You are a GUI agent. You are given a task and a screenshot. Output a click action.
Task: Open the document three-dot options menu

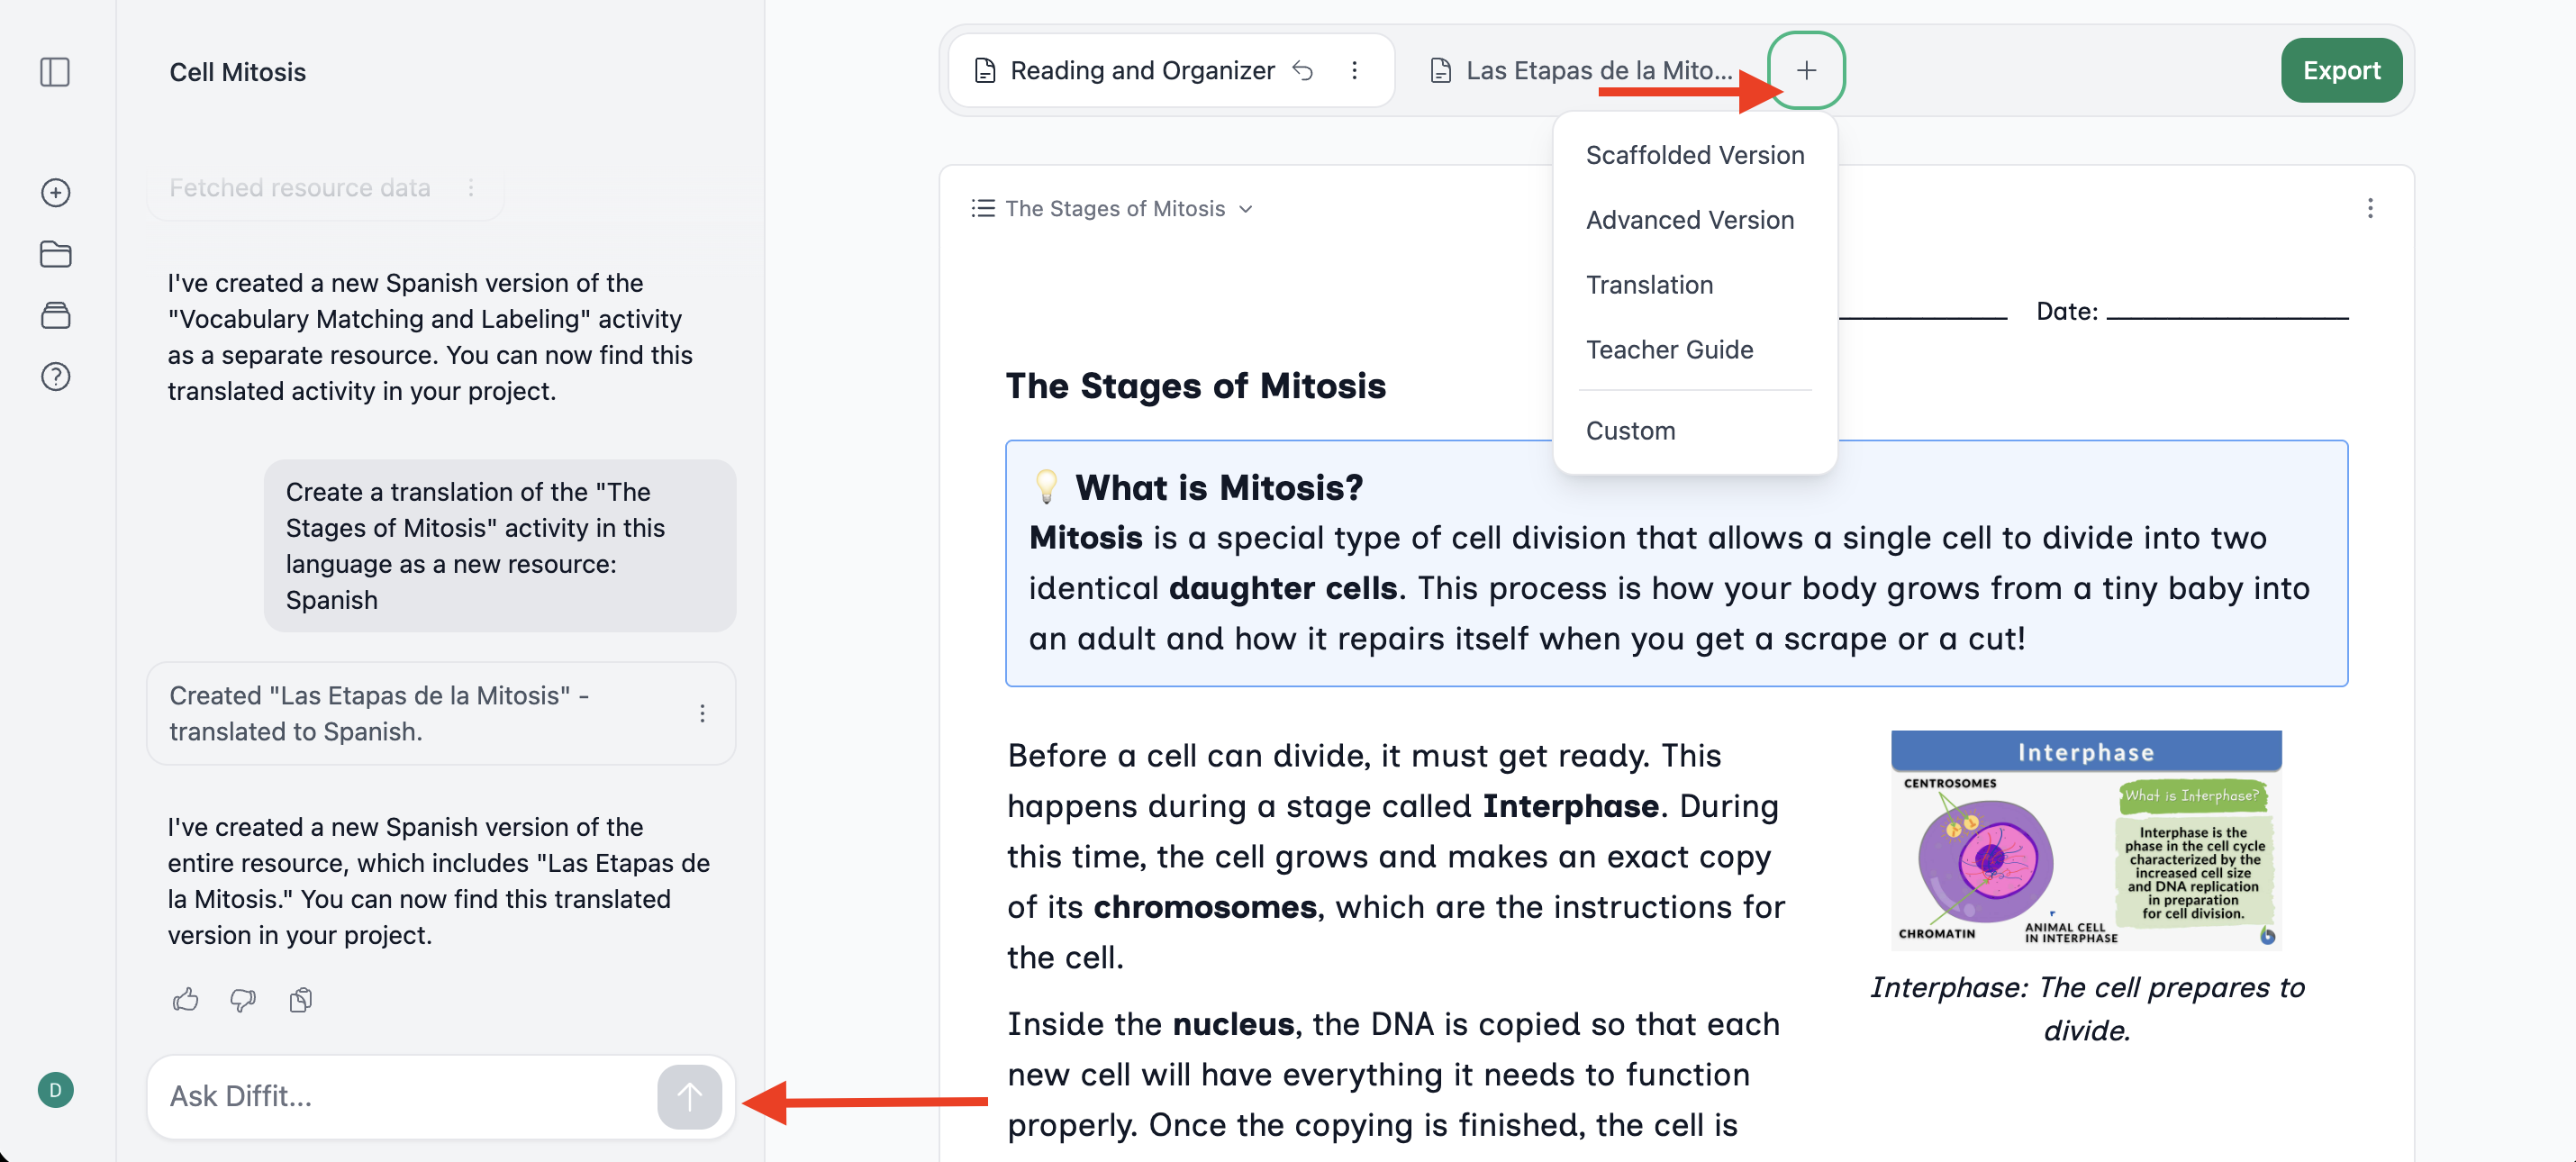(x=2370, y=208)
